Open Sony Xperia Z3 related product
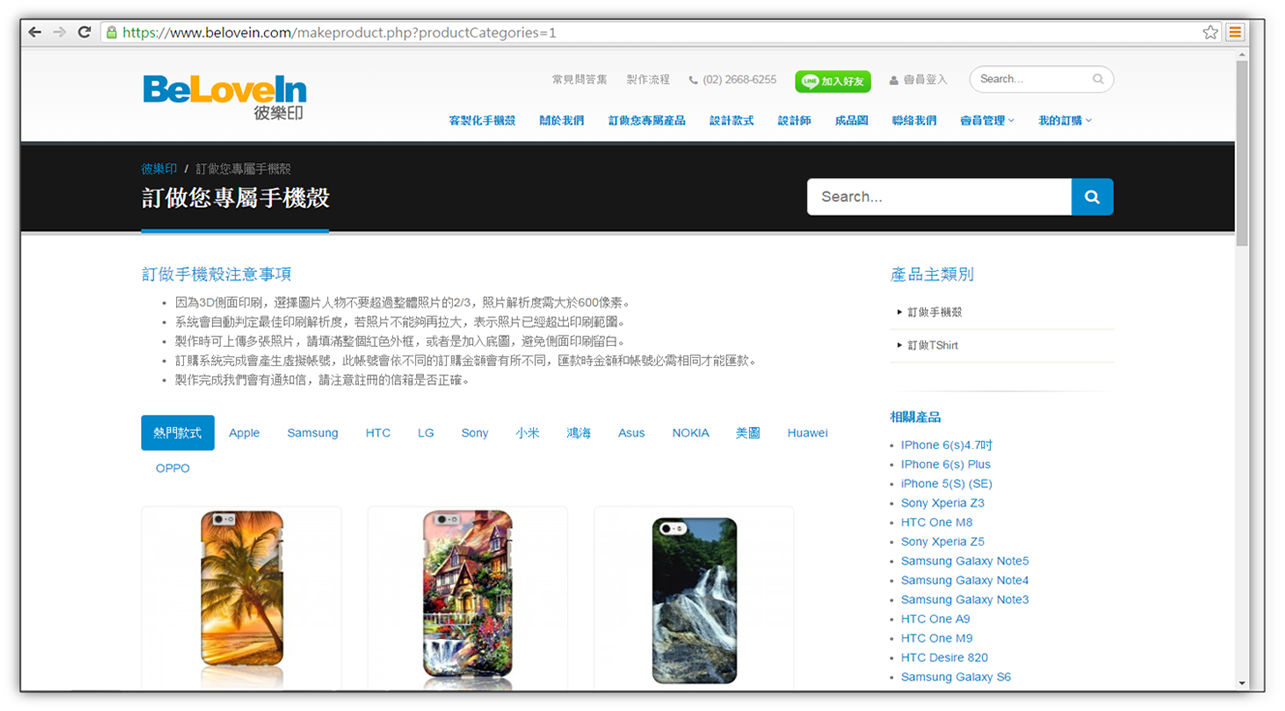The height and width of the screenshot is (711, 1285). click(x=943, y=503)
